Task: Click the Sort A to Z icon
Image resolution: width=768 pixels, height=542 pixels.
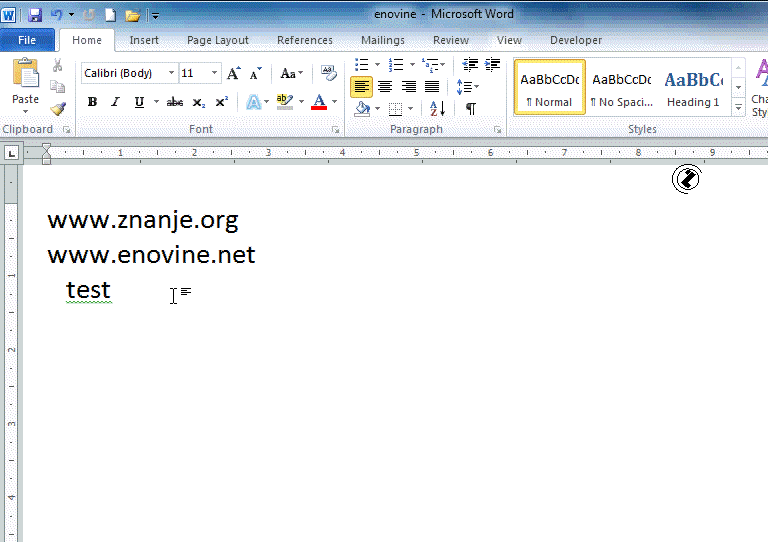Action: [x=437, y=109]
